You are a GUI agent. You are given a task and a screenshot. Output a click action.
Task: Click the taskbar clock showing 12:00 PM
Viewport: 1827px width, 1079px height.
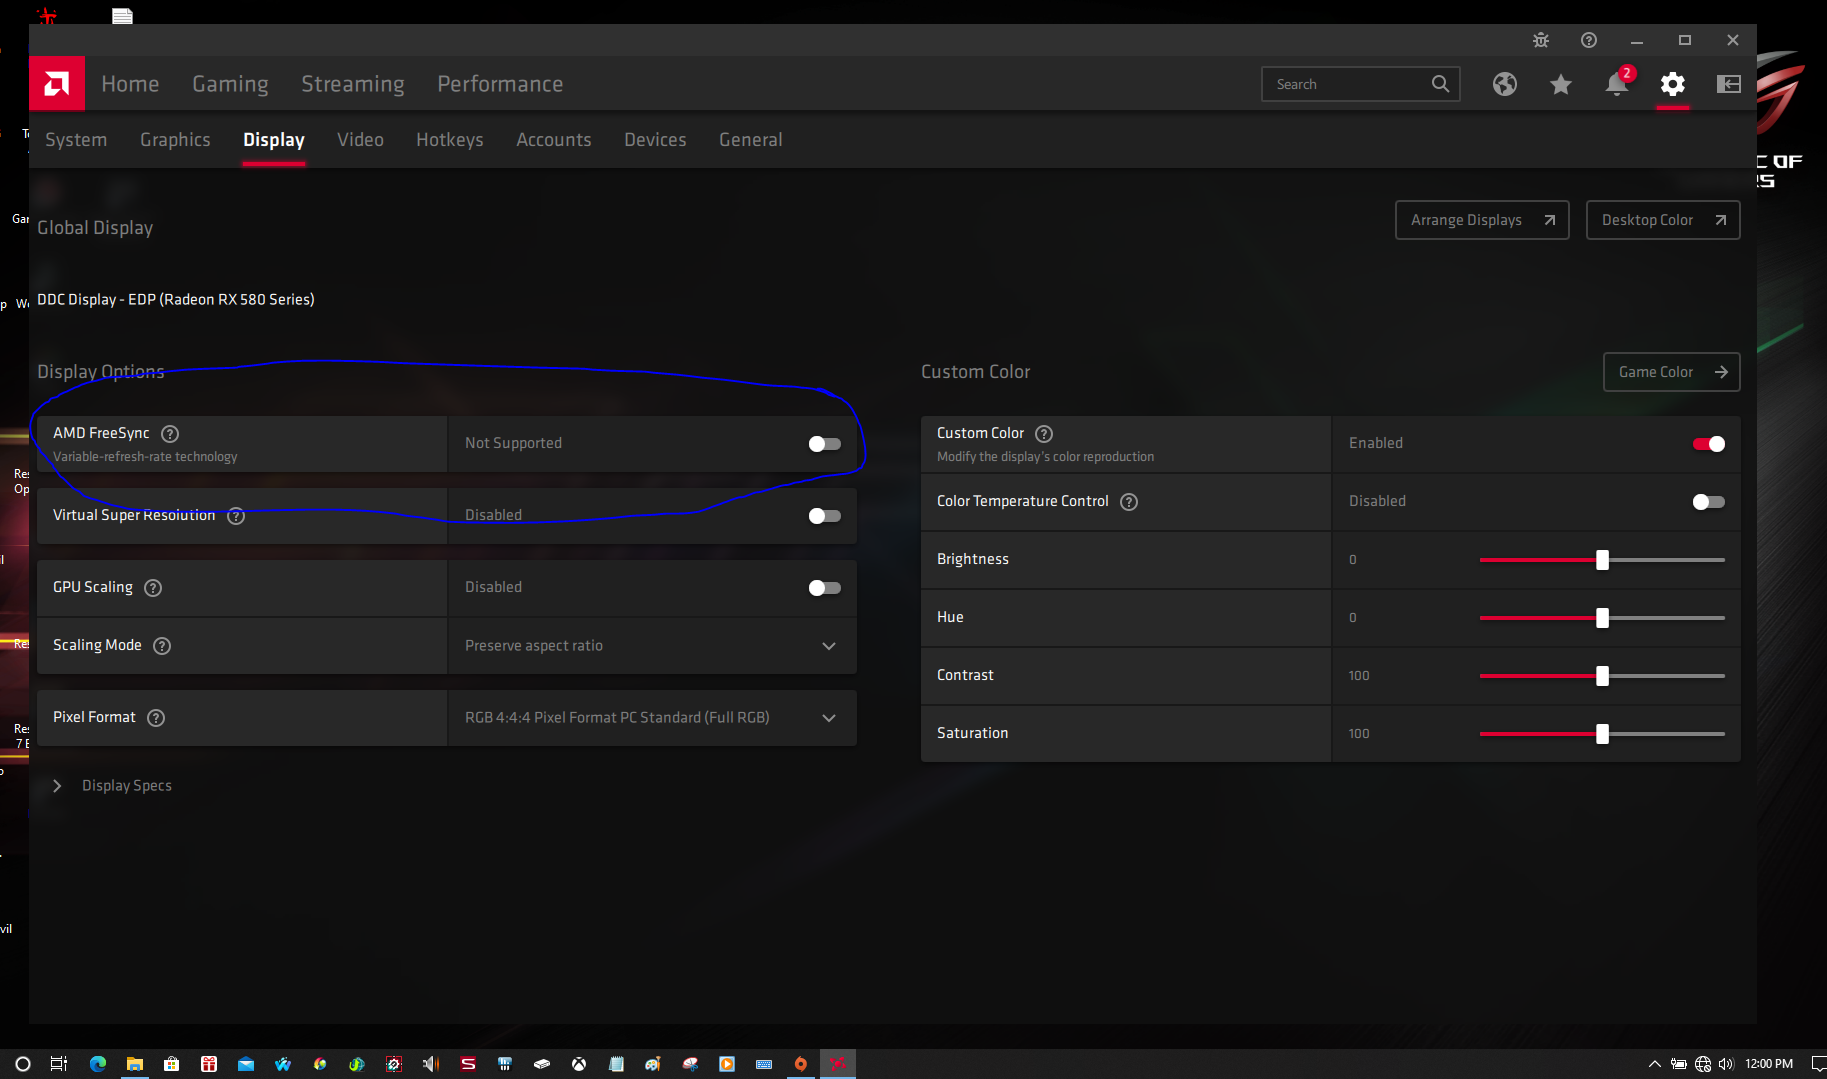tap(1769, 1064)
